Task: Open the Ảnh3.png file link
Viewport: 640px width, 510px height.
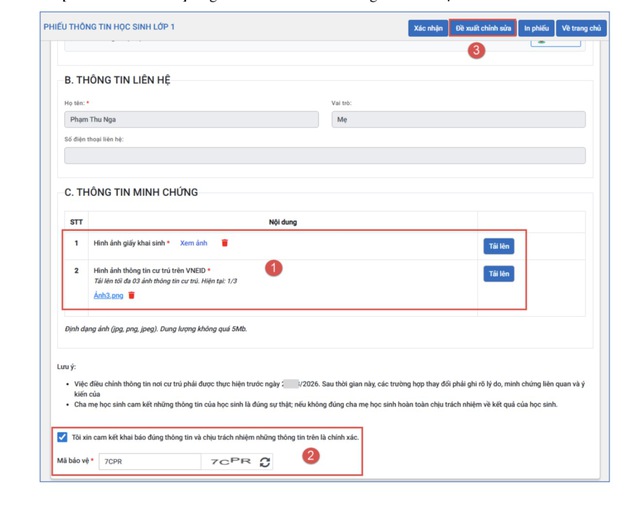Action: tap(107, 295)
